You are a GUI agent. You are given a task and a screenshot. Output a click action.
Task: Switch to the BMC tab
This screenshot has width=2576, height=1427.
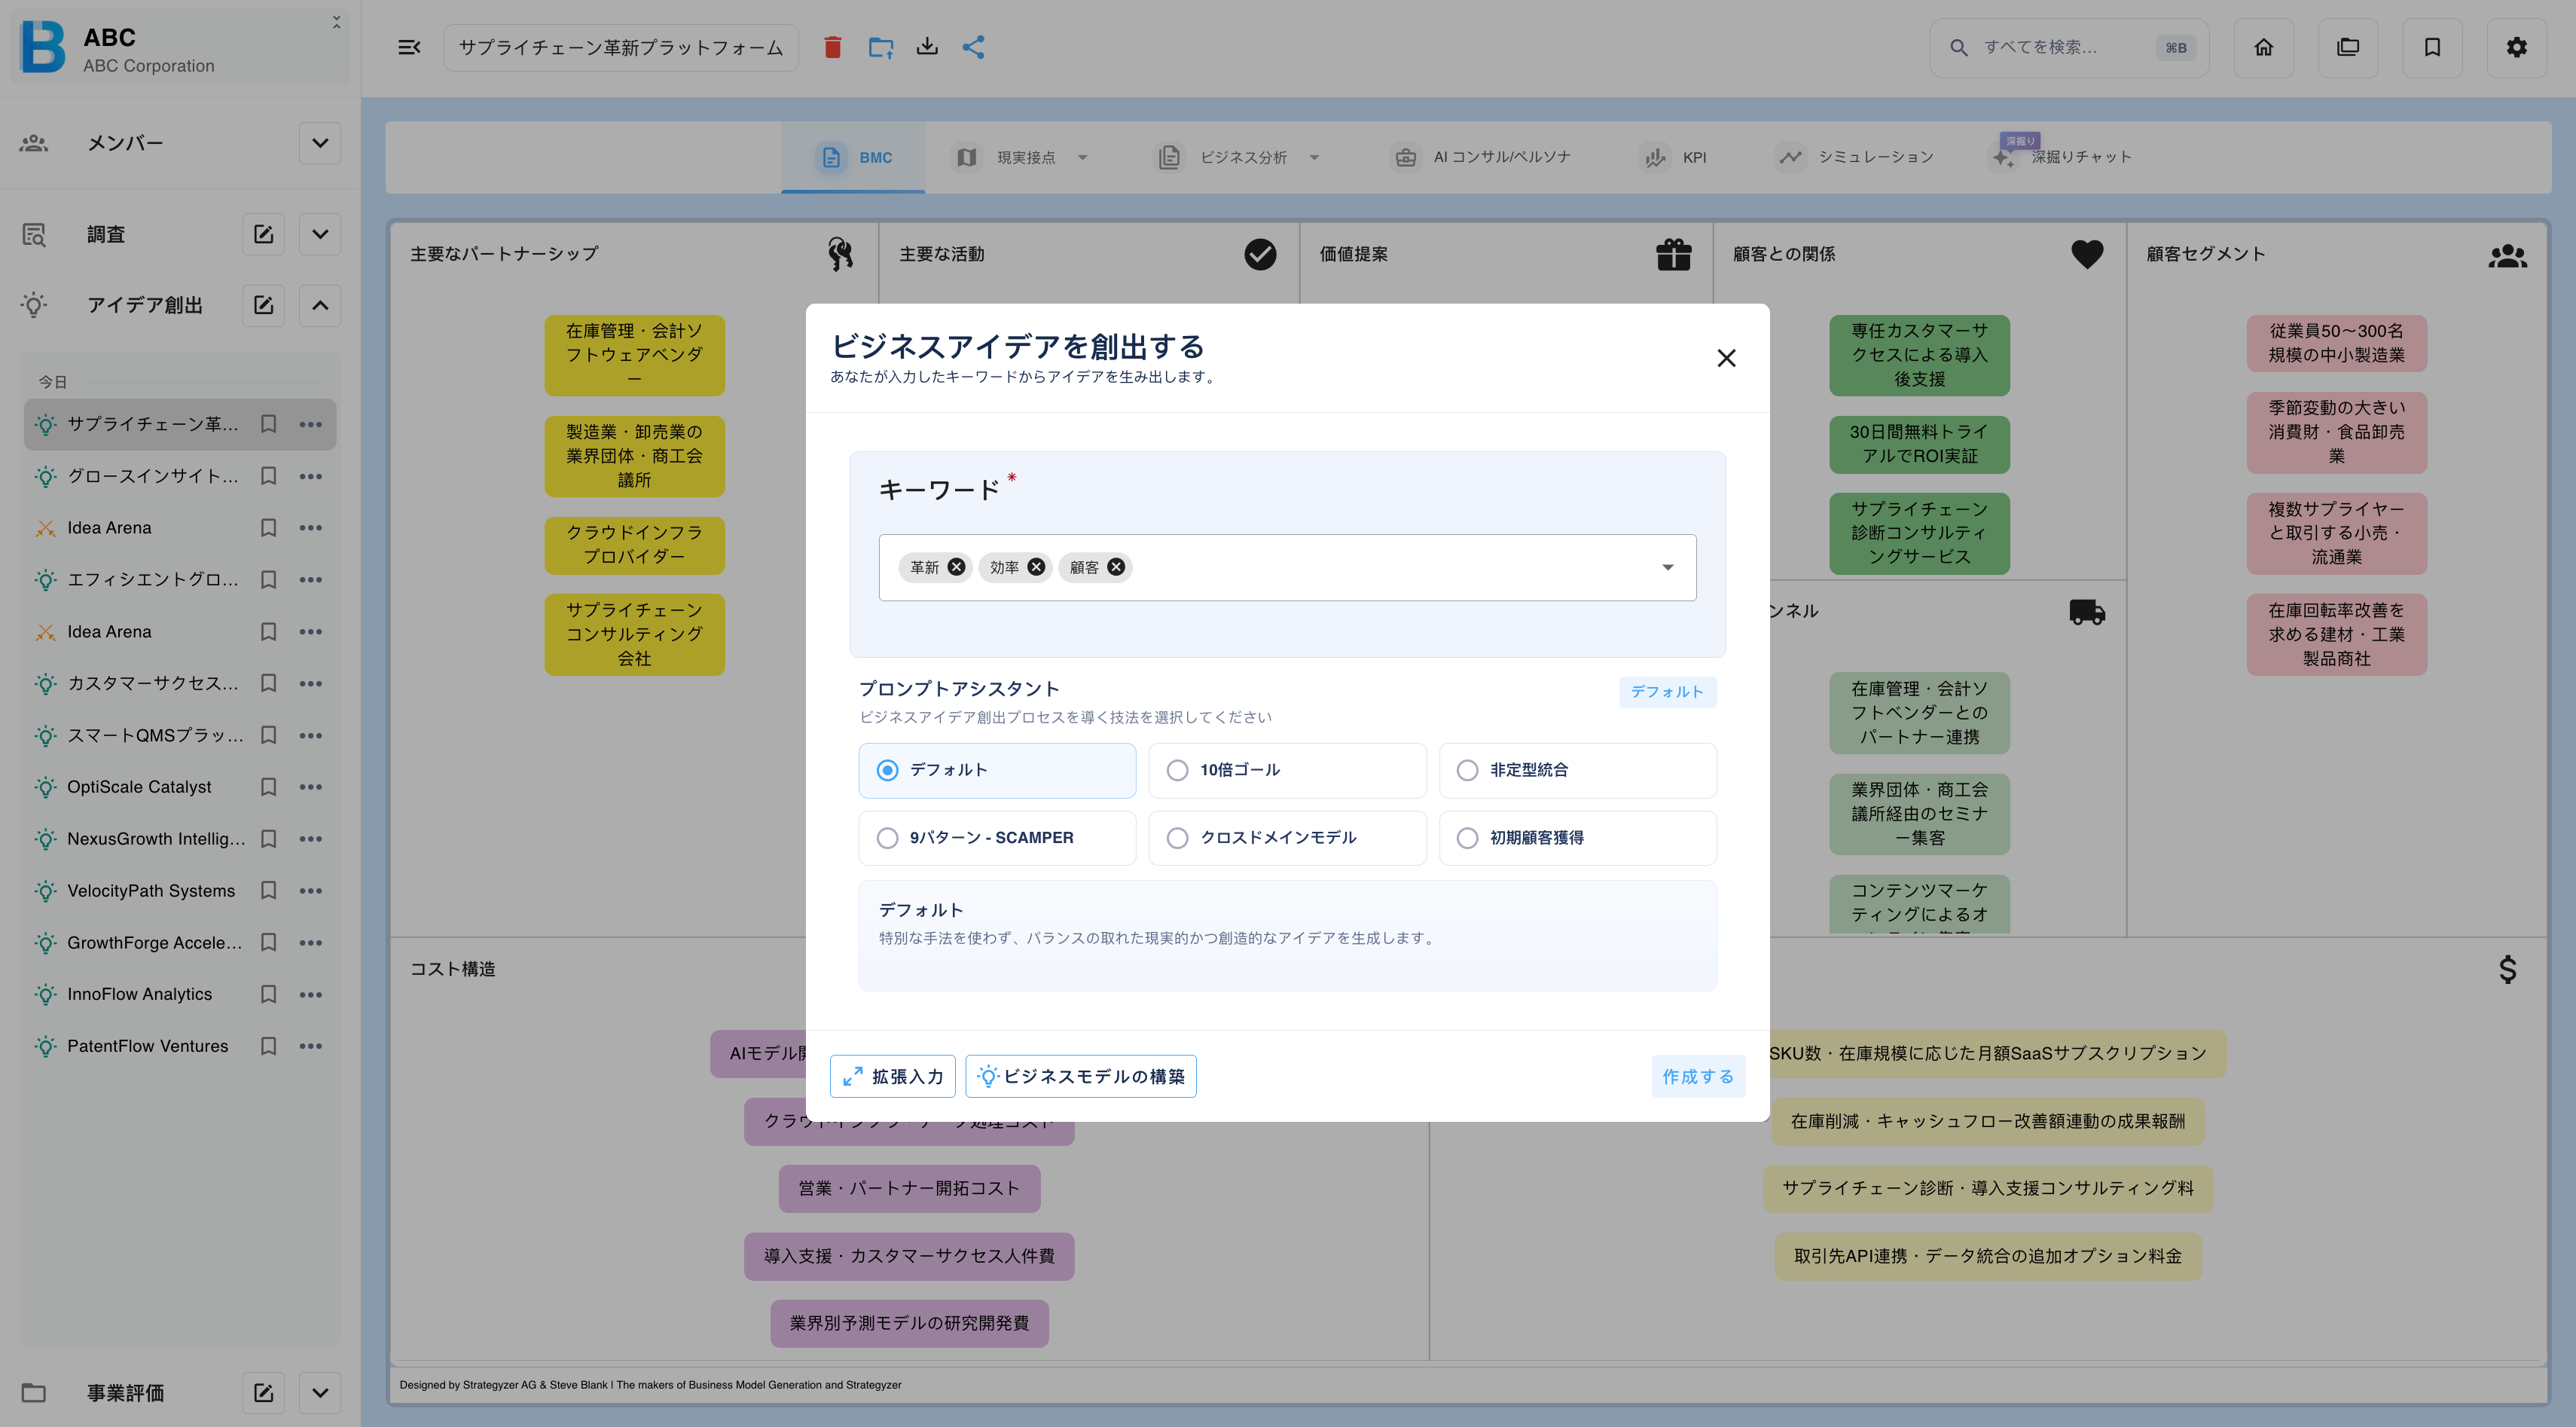pos(853,157)
